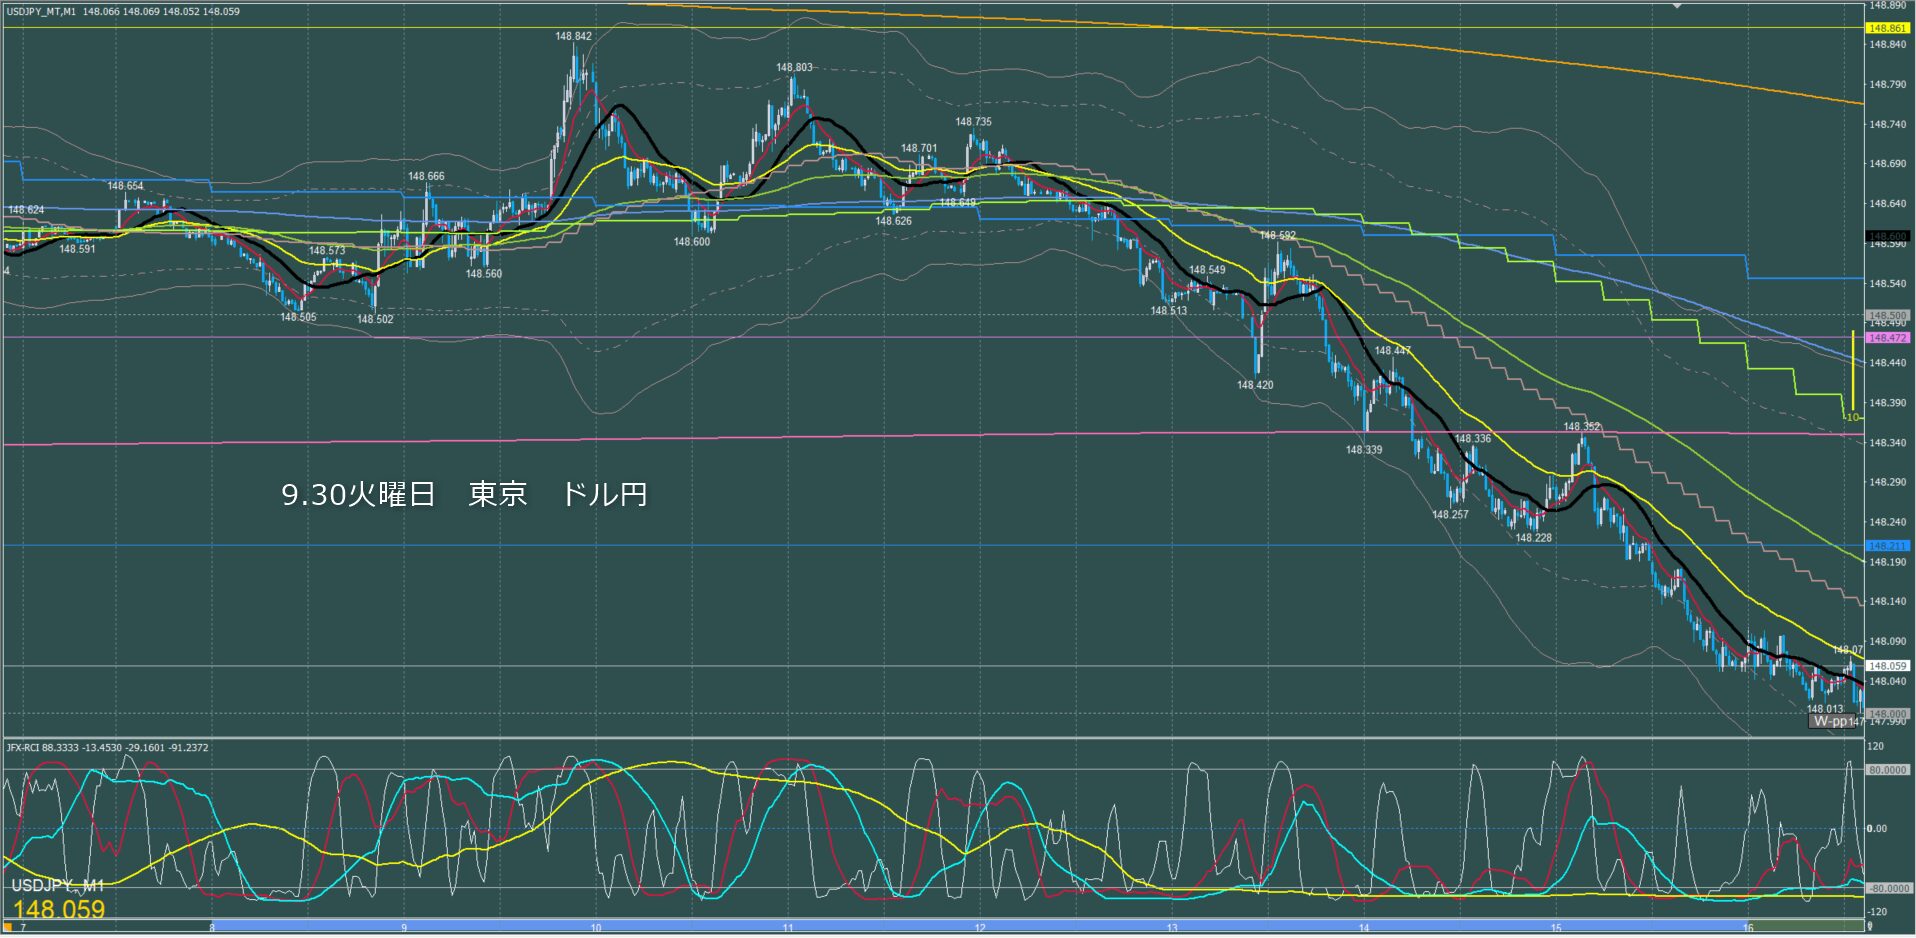
Task: Click the orange square marker at bottom-left corner
Action: click(x=6, y=928)
